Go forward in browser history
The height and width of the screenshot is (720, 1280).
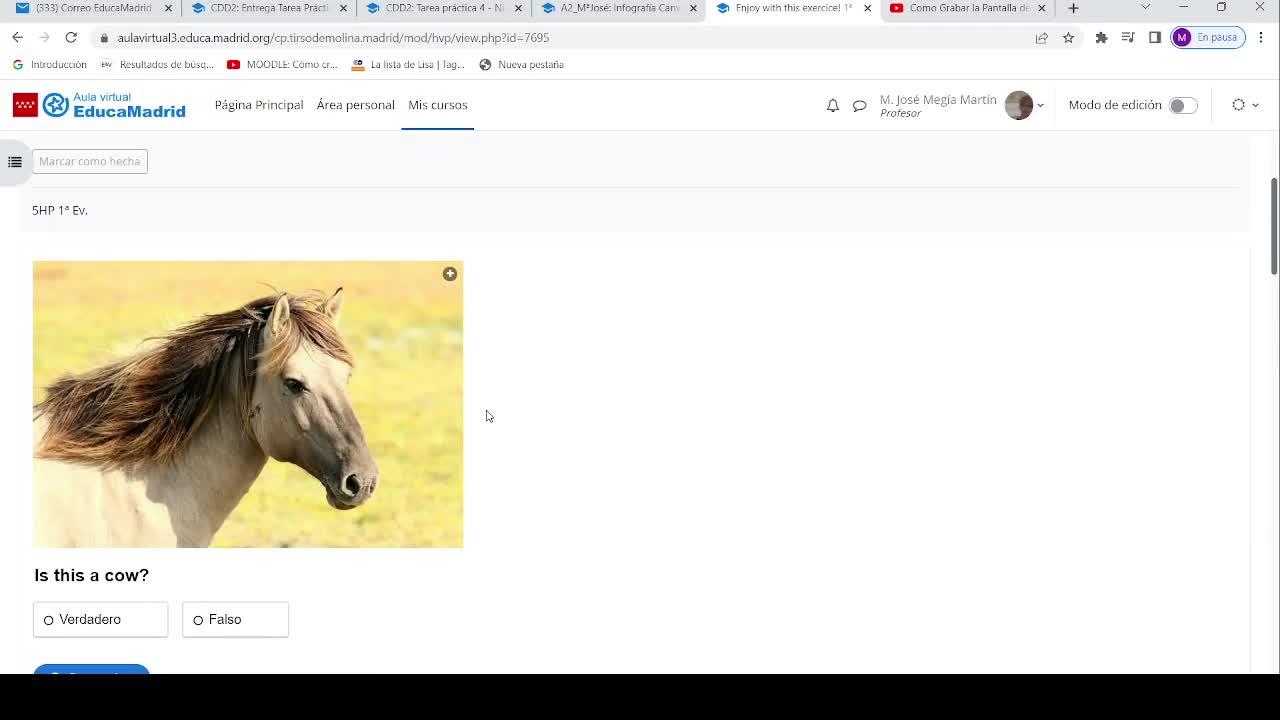pos(44,37)
